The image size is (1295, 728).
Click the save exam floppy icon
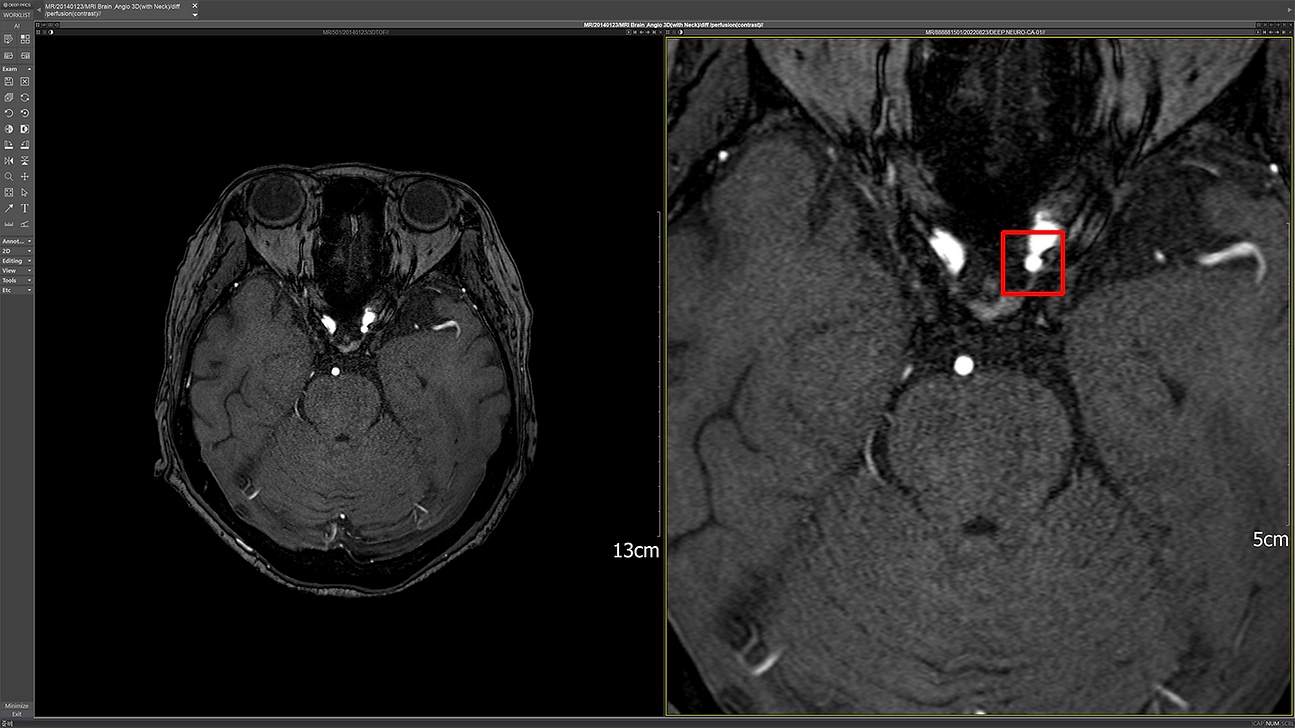[x=8, y=81]
